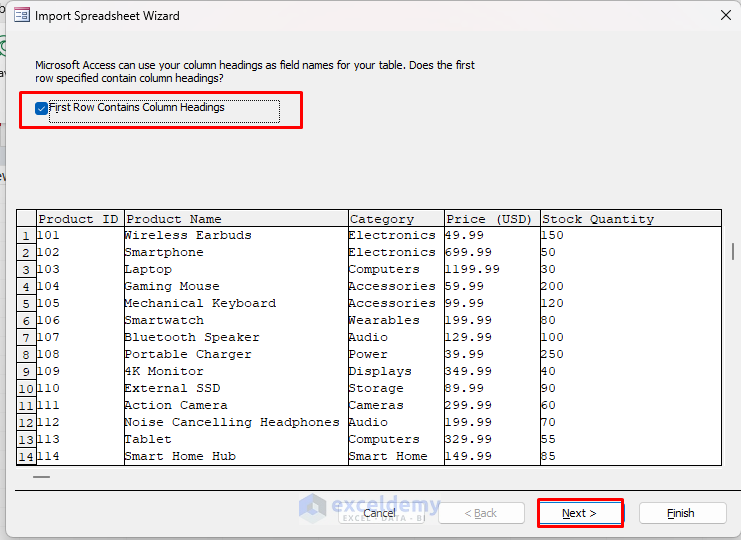Viewport: 741px width, 540px height.
Task: Click the Displays category cell
Action: [396, 371]
